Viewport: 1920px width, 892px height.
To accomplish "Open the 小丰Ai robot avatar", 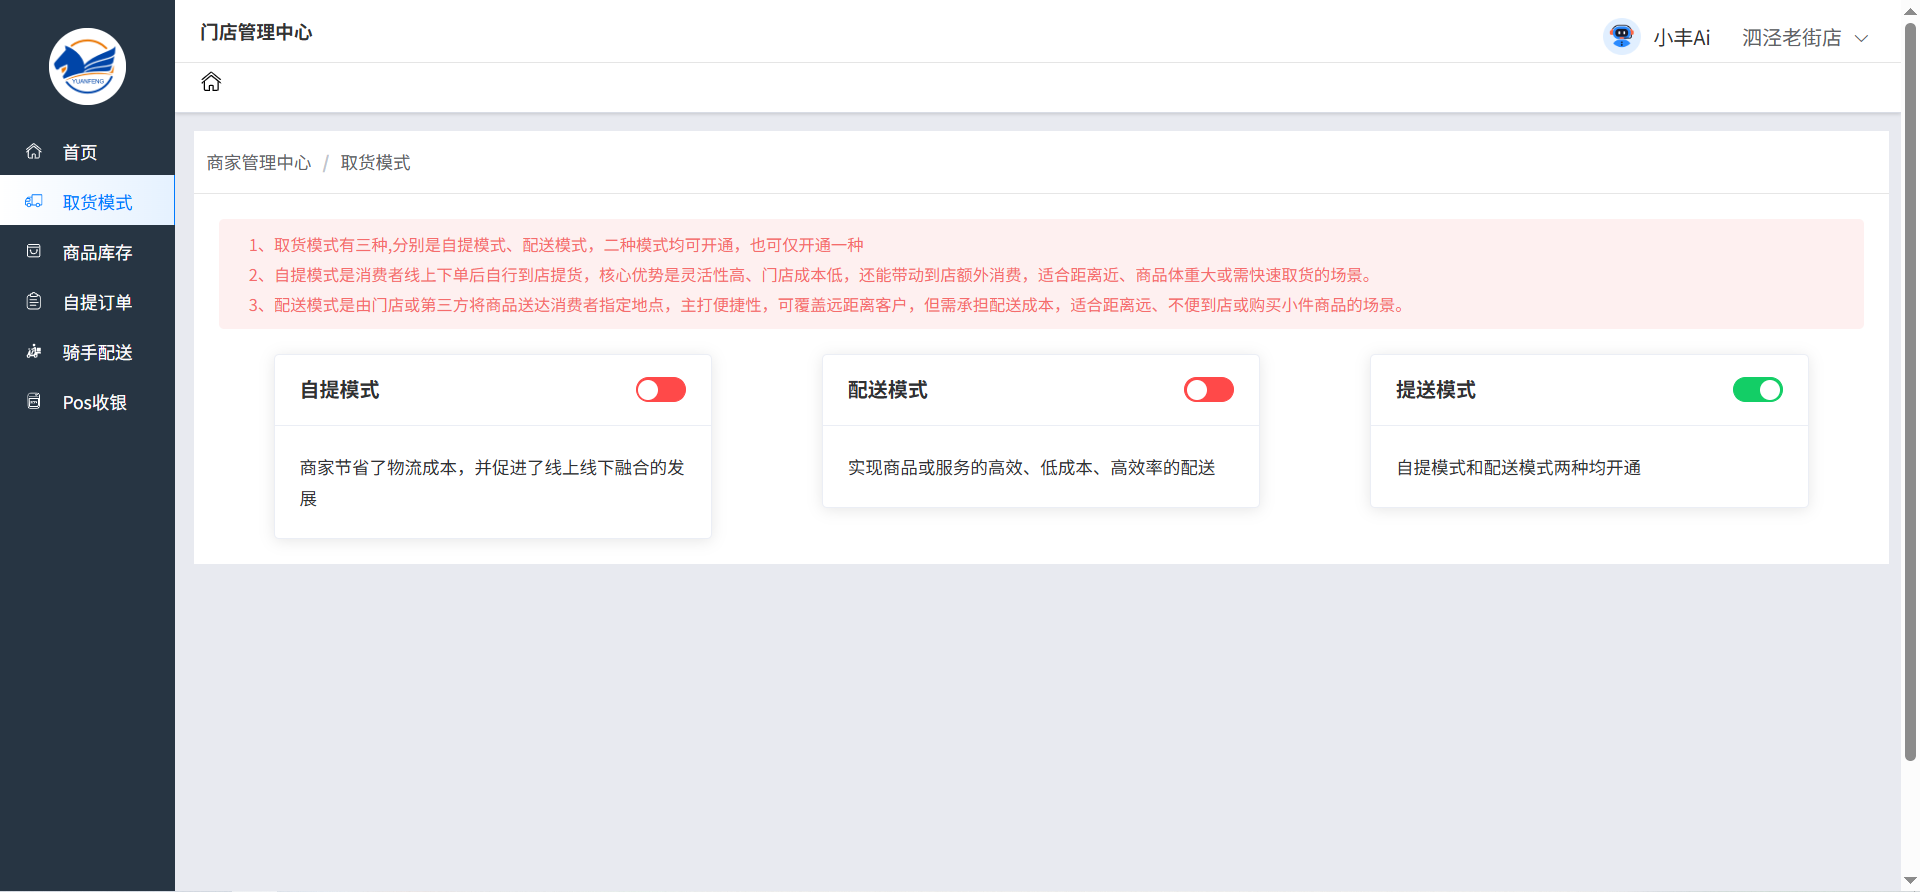I will pos(1621,37).
